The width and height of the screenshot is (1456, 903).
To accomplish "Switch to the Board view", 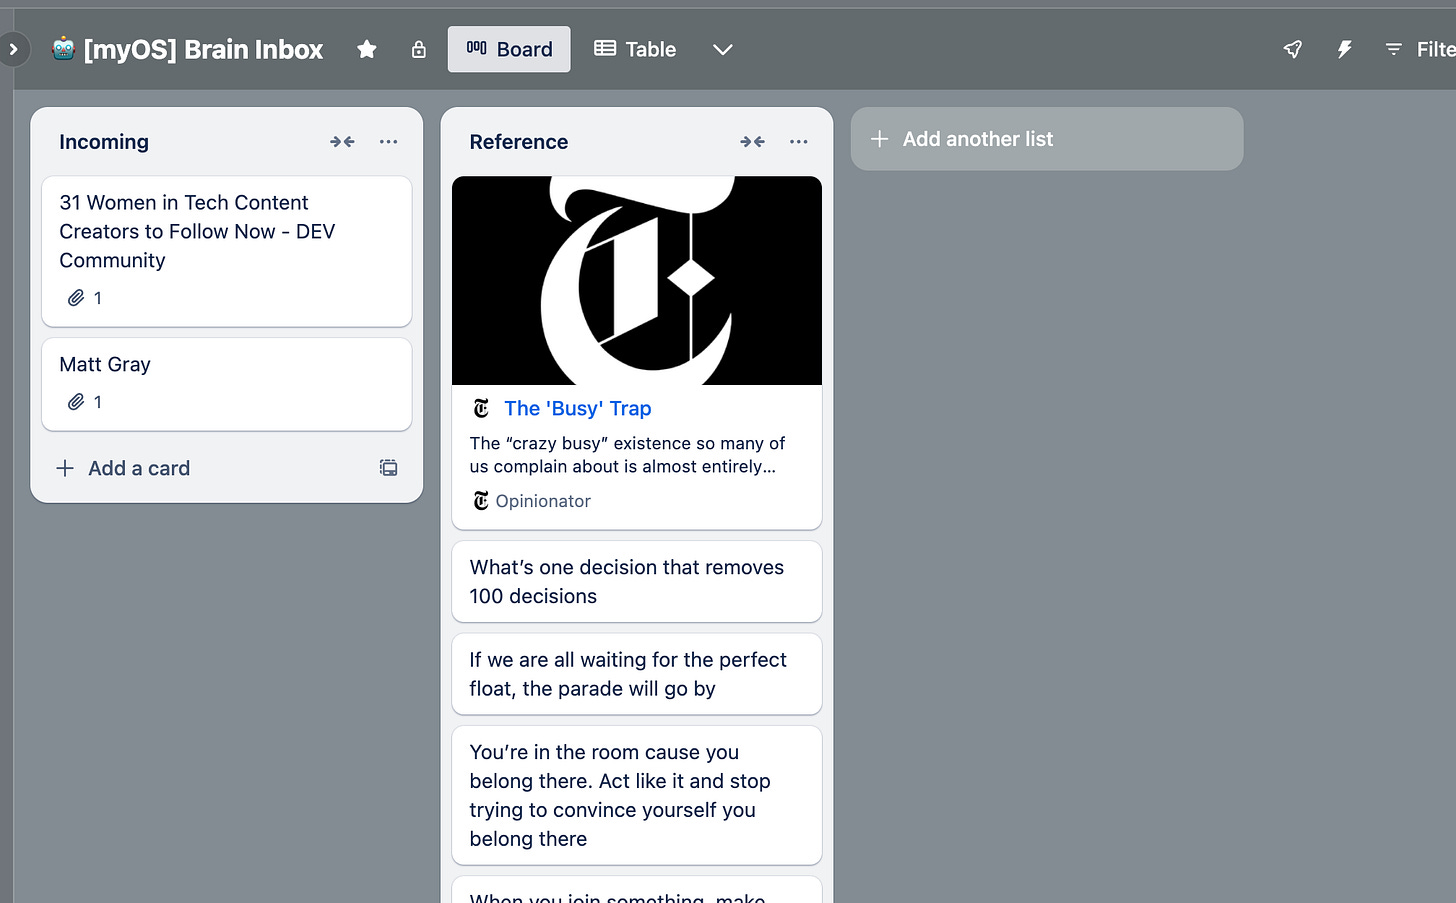I will (509, 48).
